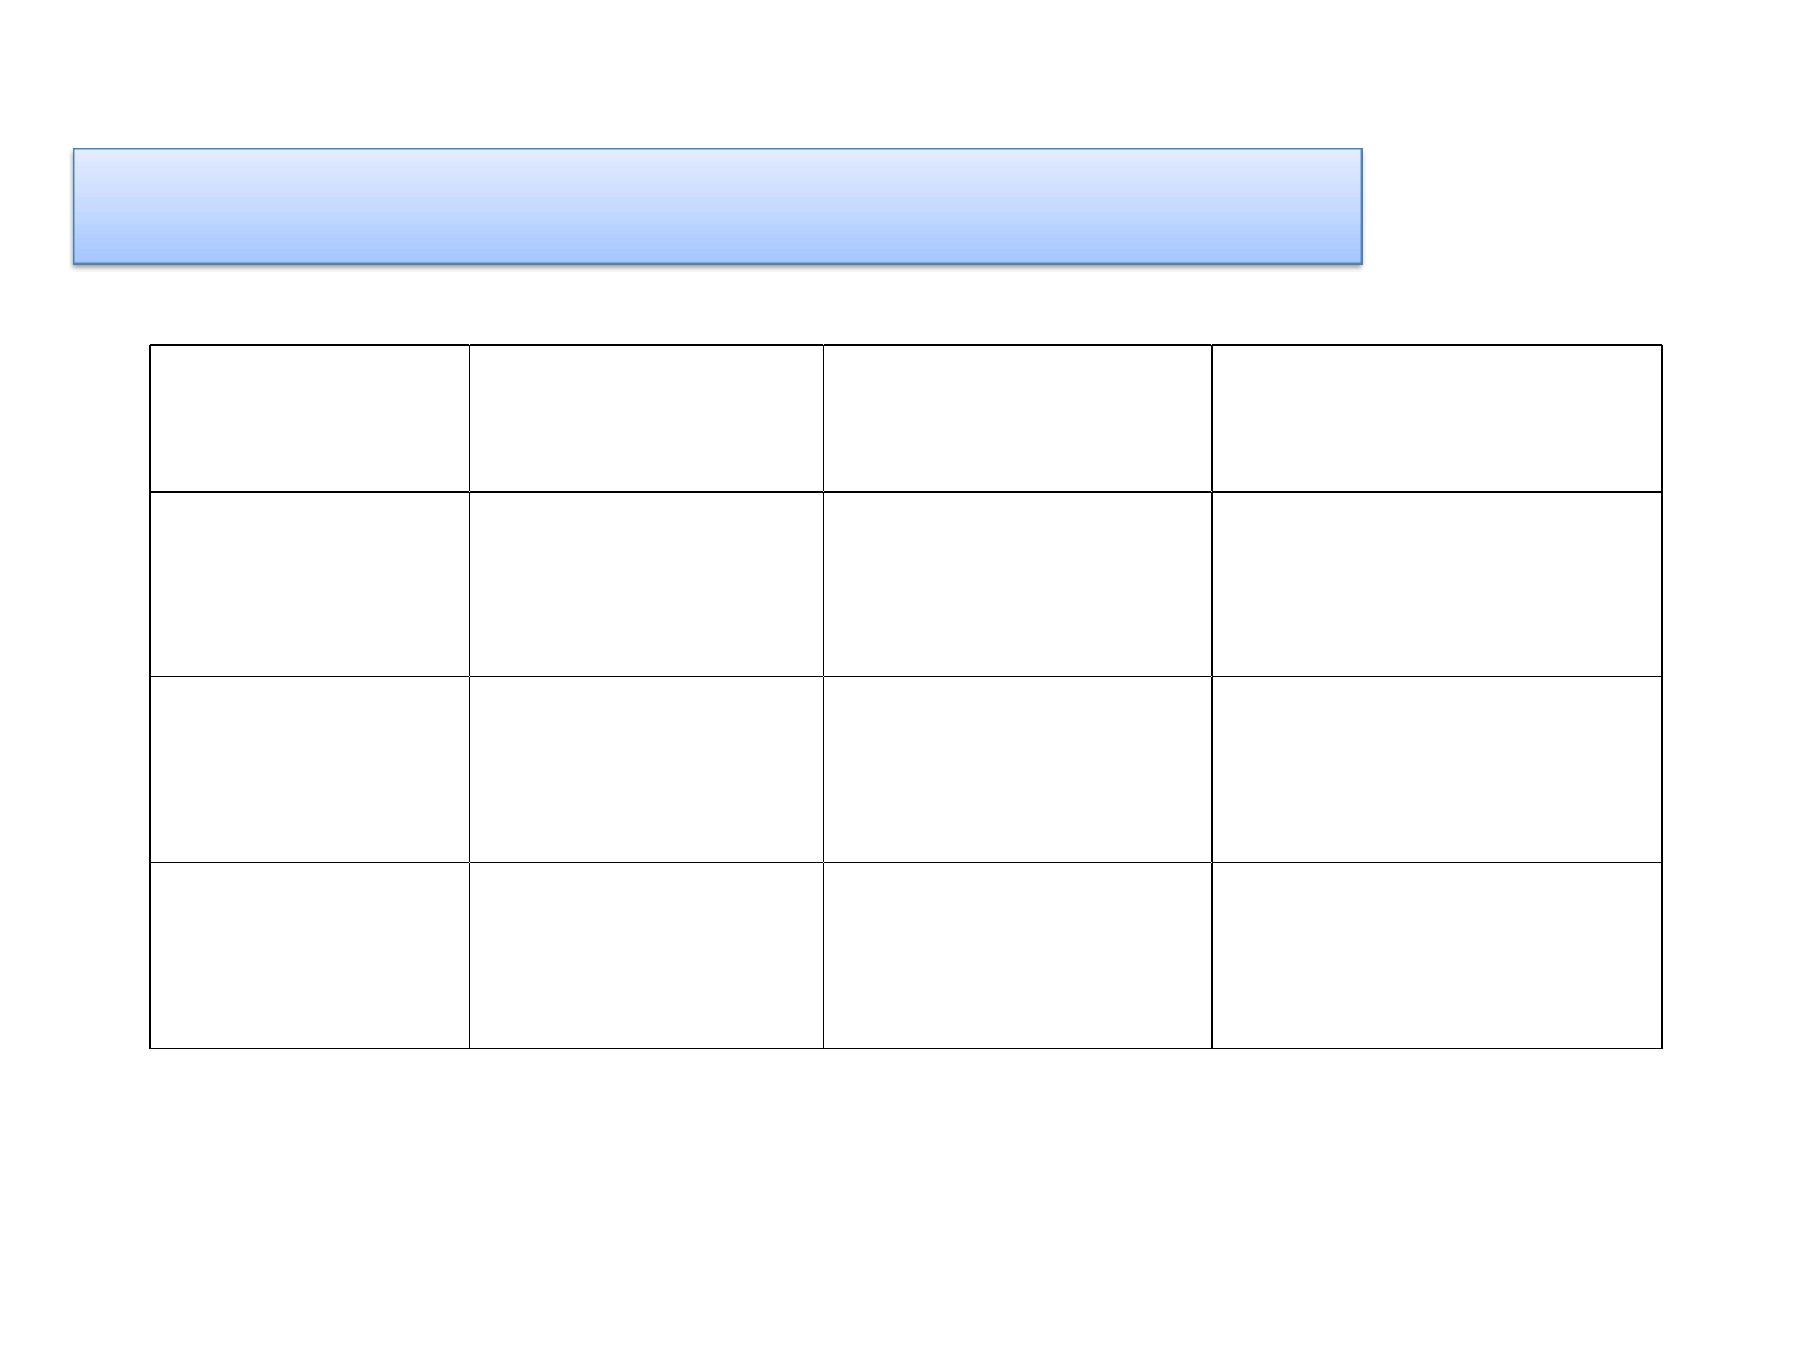The width and height of the screenshot is (1797, 1347).
Task: Click the top-row third-column table cell
Action: (x=1017, y=418)
